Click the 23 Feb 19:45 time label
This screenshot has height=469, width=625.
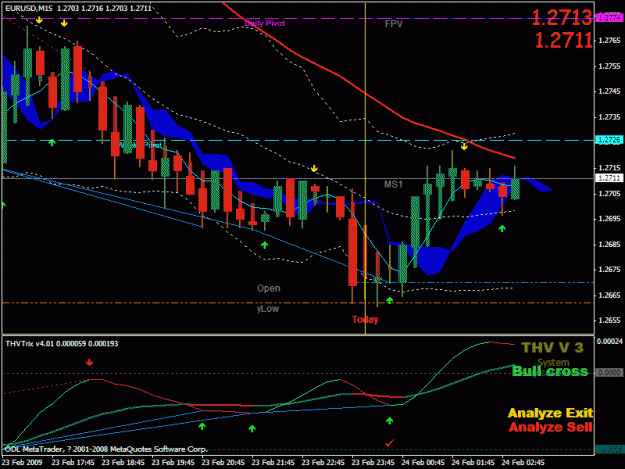(173, 463)
